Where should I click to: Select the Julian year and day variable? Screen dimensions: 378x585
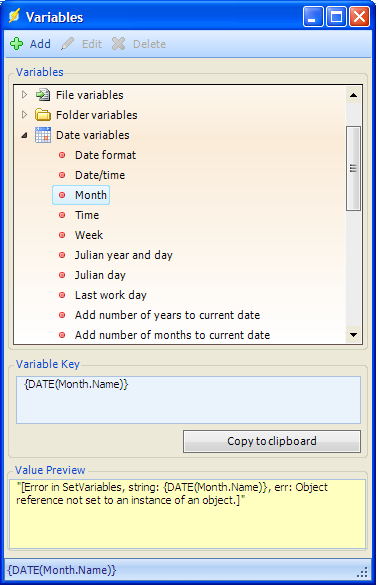pyautogui.click(x=124, y=255)
